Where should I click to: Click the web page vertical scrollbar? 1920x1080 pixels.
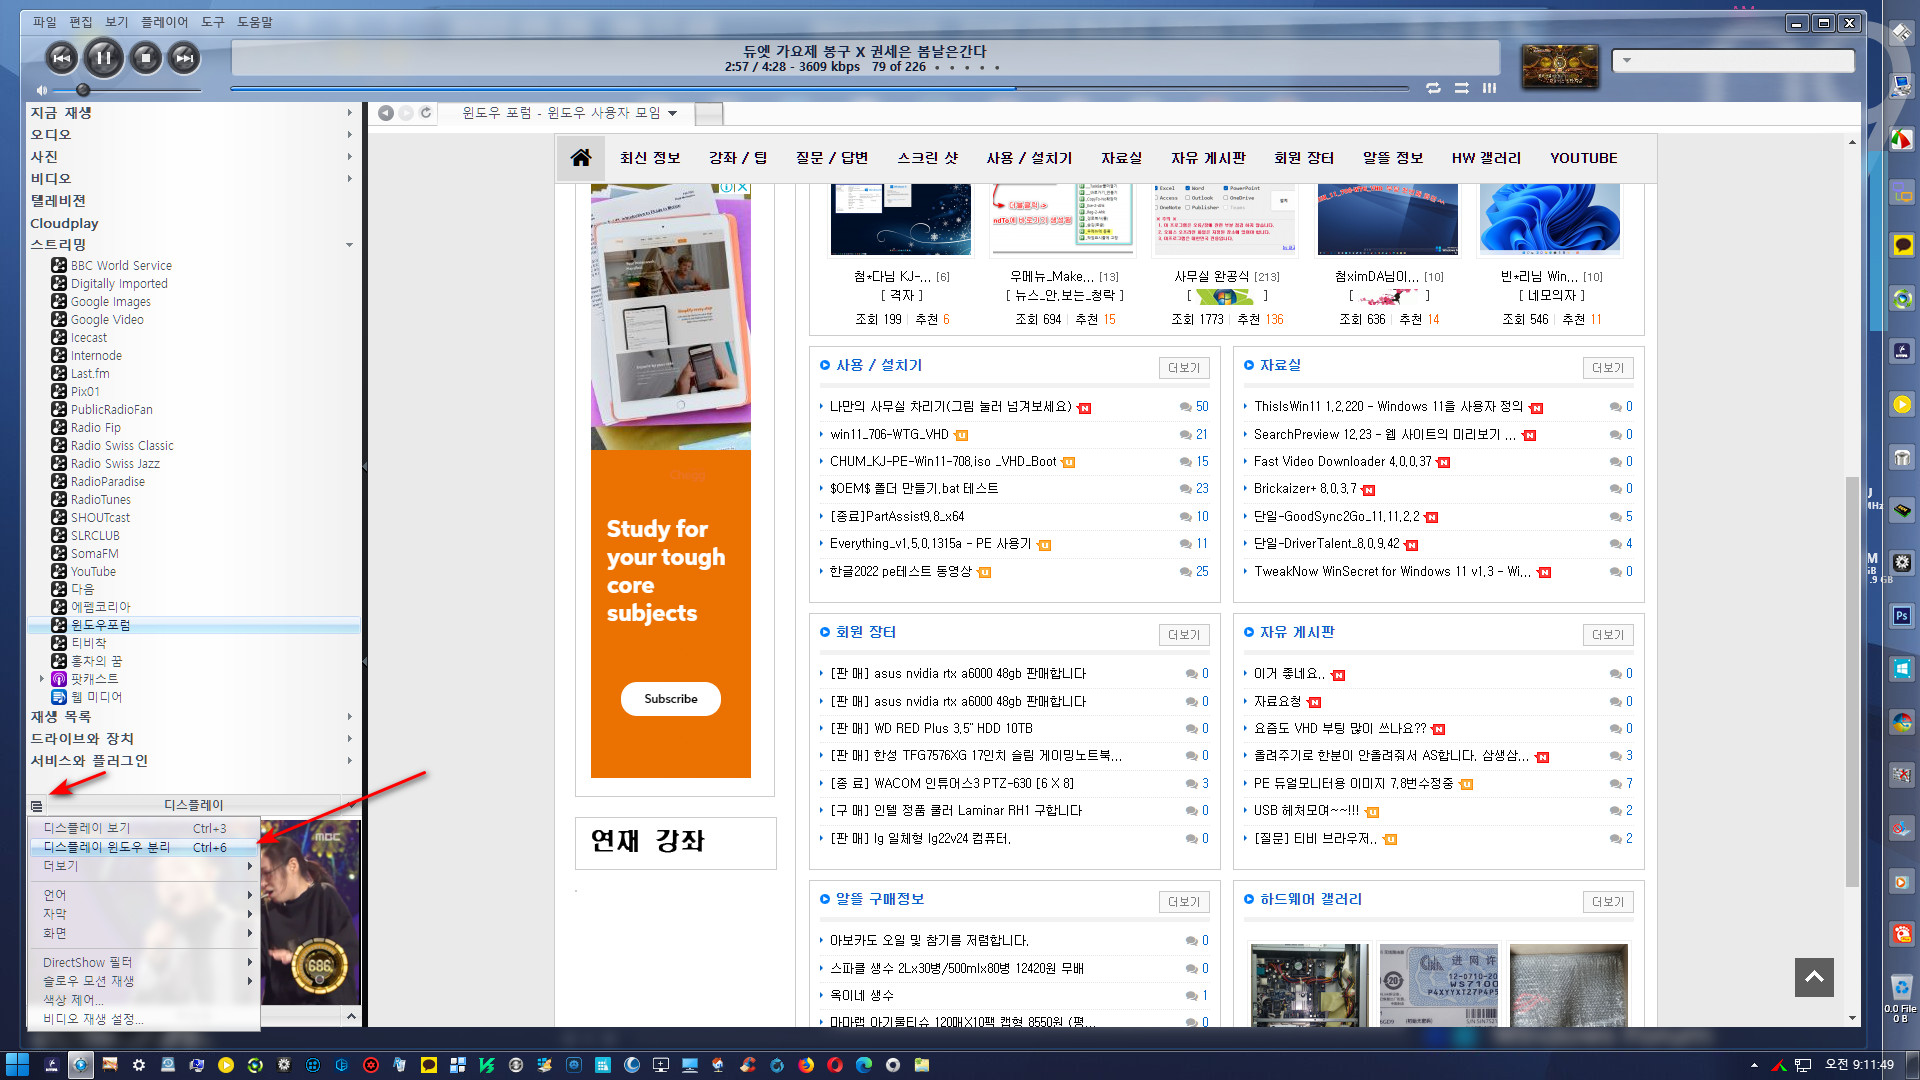[x=1852, y=680]
